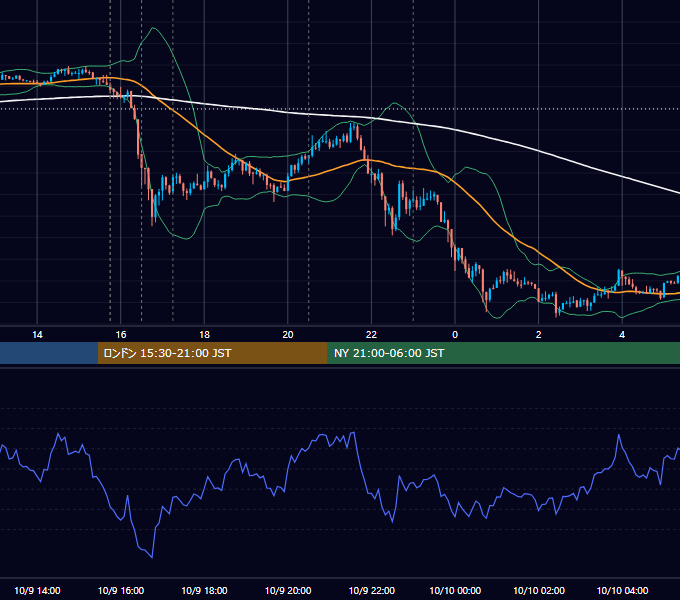Click the 10/9 14:00 indicator axis label
Screen dimensions: 680x600
pyautogui.click(x=37, y=590)
